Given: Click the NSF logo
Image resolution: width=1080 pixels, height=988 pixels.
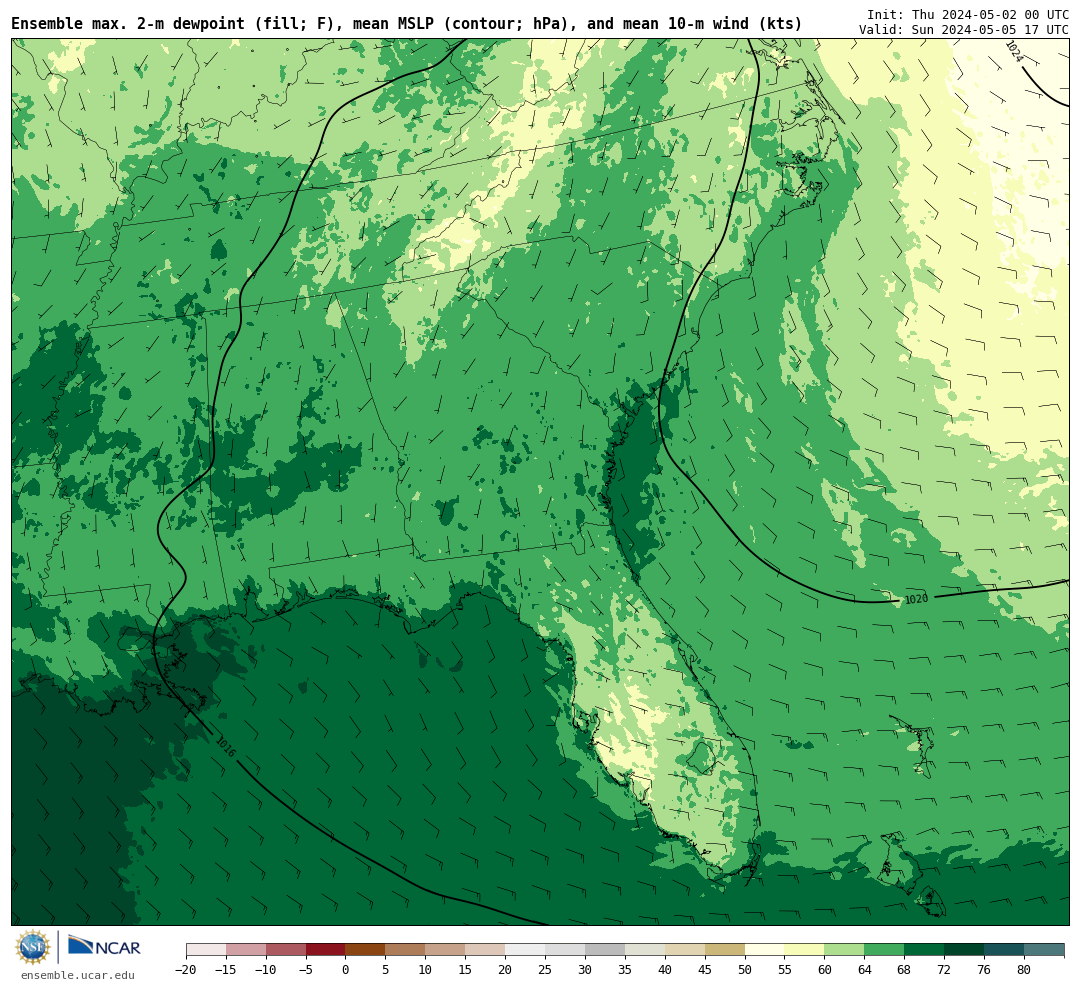Looking at the screenshot, I should point(33,947).
